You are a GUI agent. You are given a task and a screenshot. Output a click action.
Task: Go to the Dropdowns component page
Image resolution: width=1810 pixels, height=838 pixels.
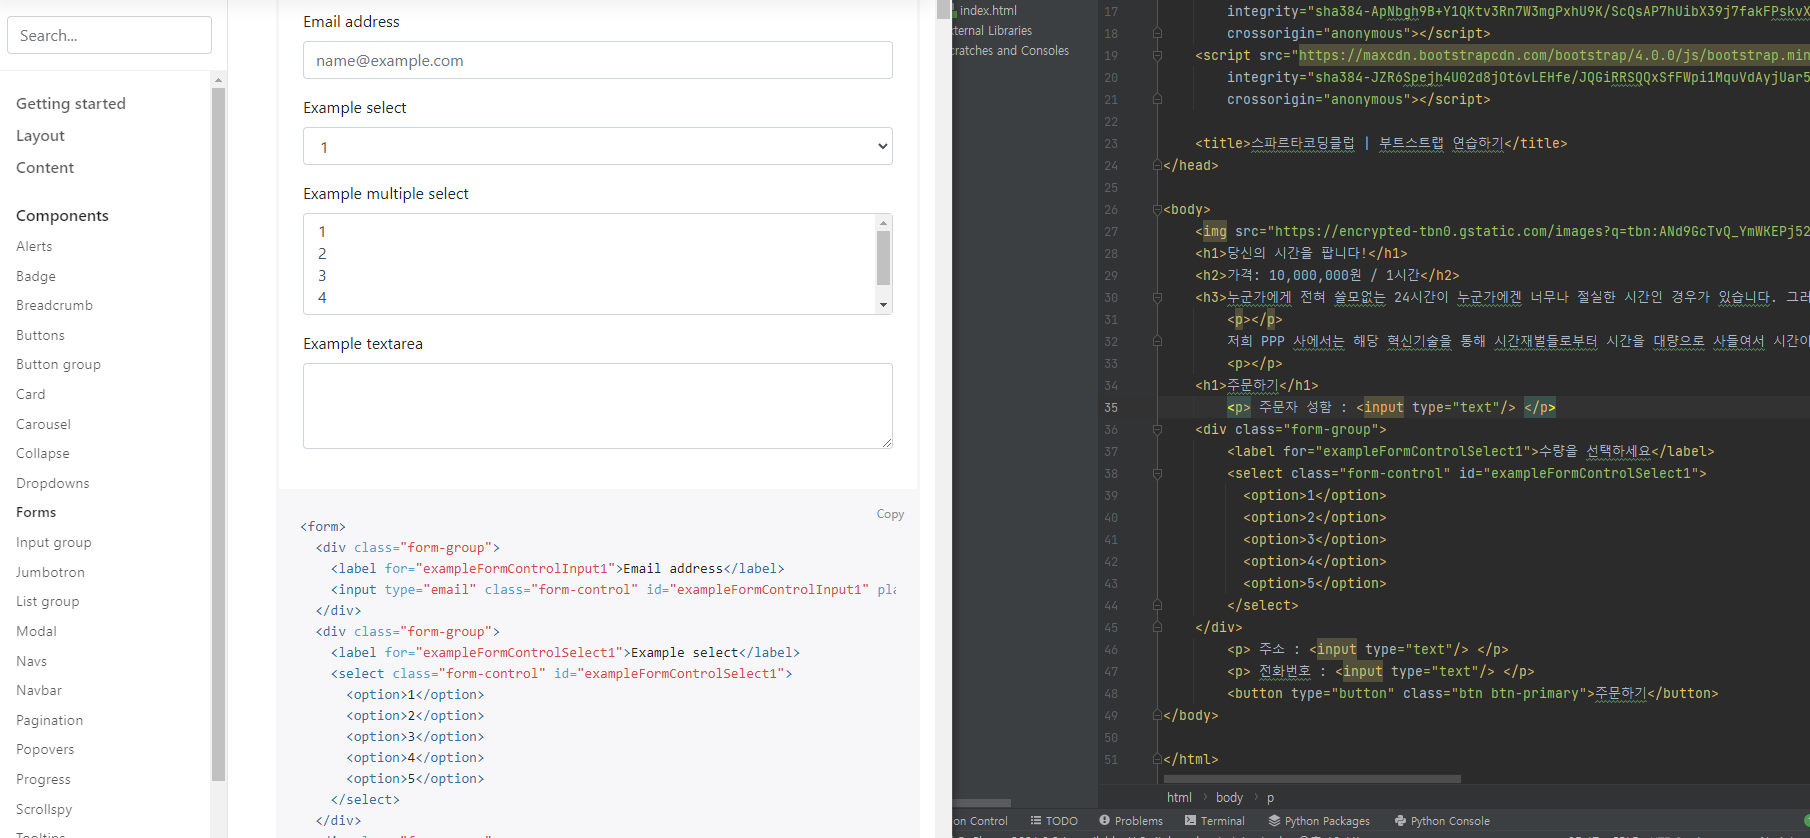[53, 483]
